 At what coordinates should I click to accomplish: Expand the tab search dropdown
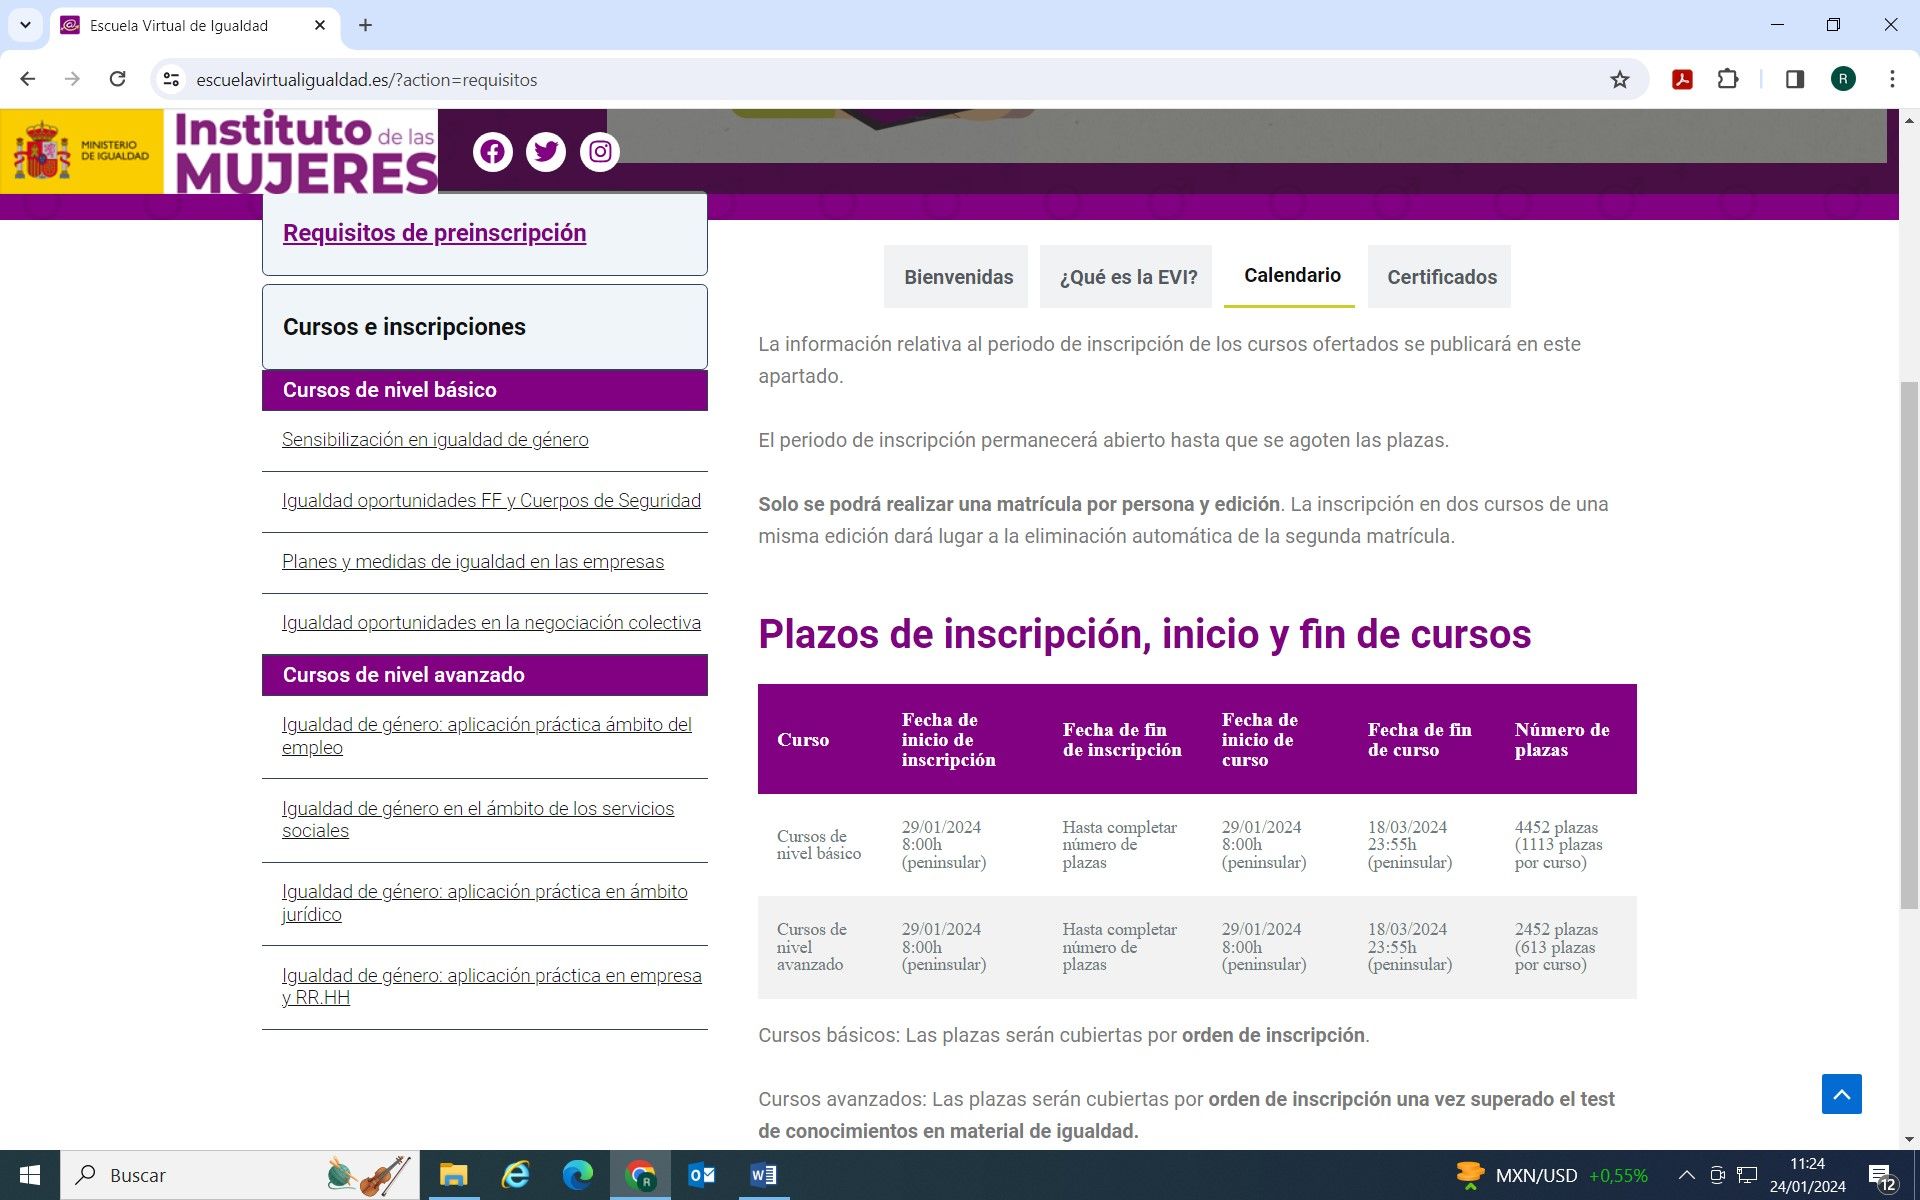(x=25, y=25)
